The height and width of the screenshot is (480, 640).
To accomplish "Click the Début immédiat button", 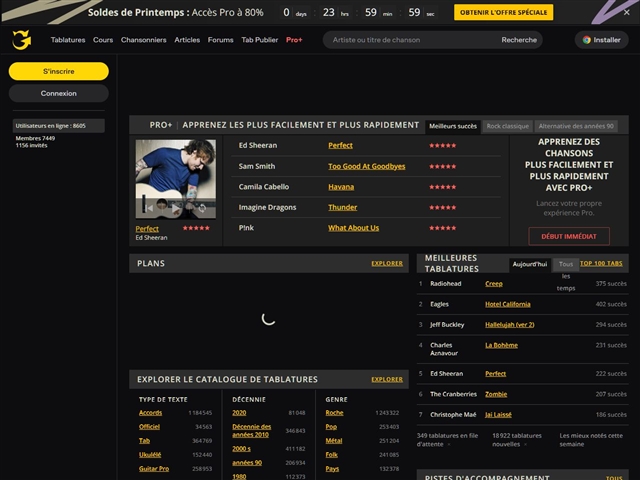I will pyautogui.click(x=569, y=236).
